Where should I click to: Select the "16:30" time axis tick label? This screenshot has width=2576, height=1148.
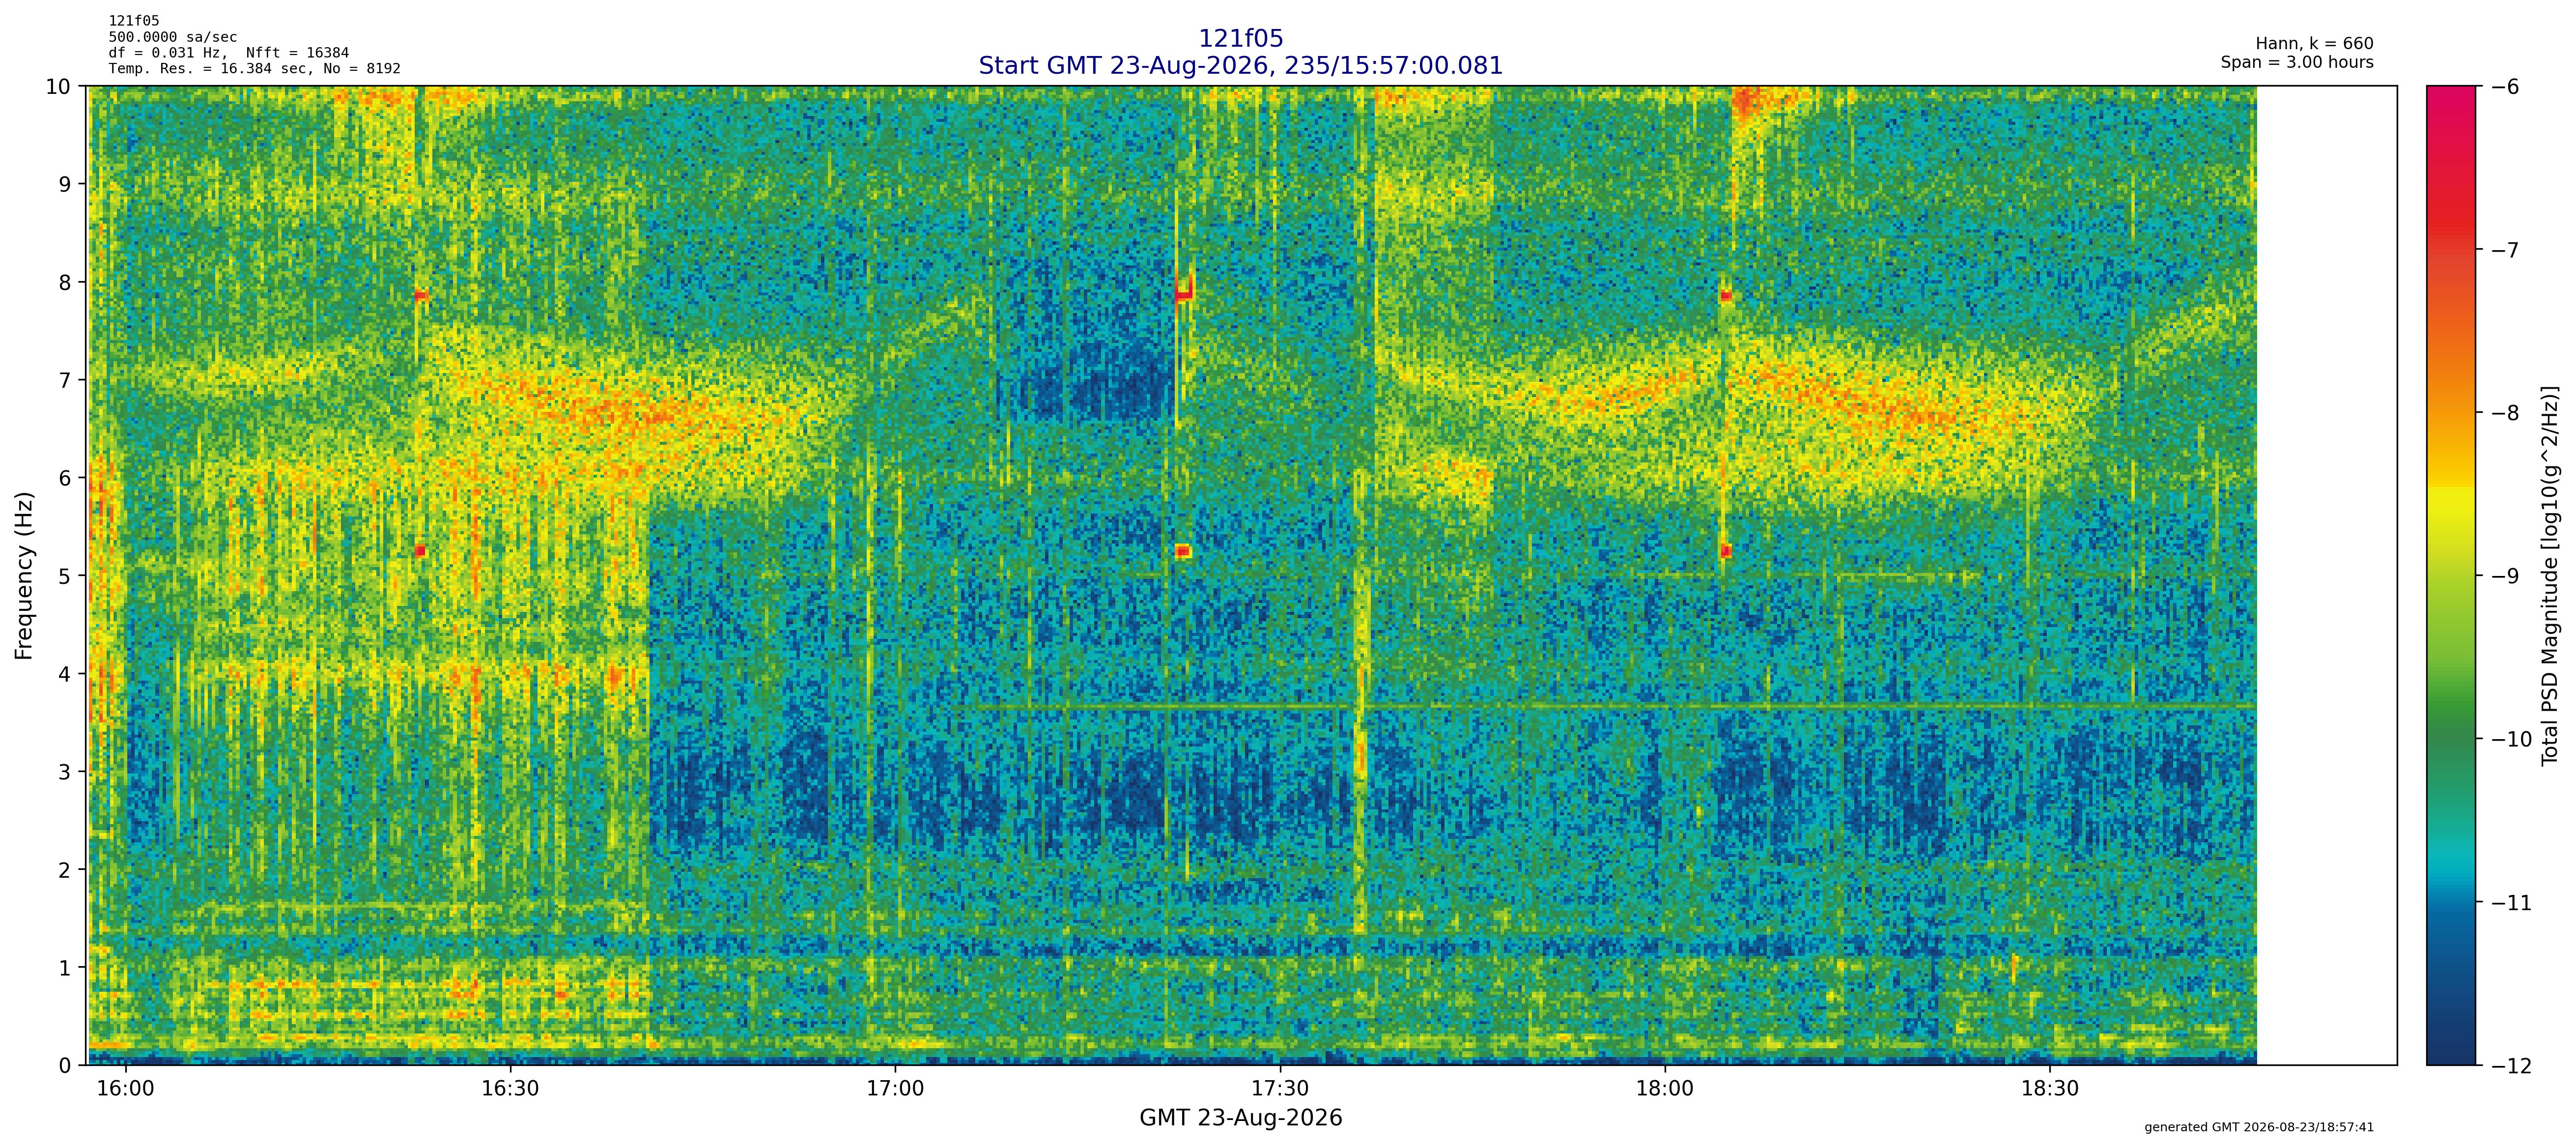(x=510, y=1088)
